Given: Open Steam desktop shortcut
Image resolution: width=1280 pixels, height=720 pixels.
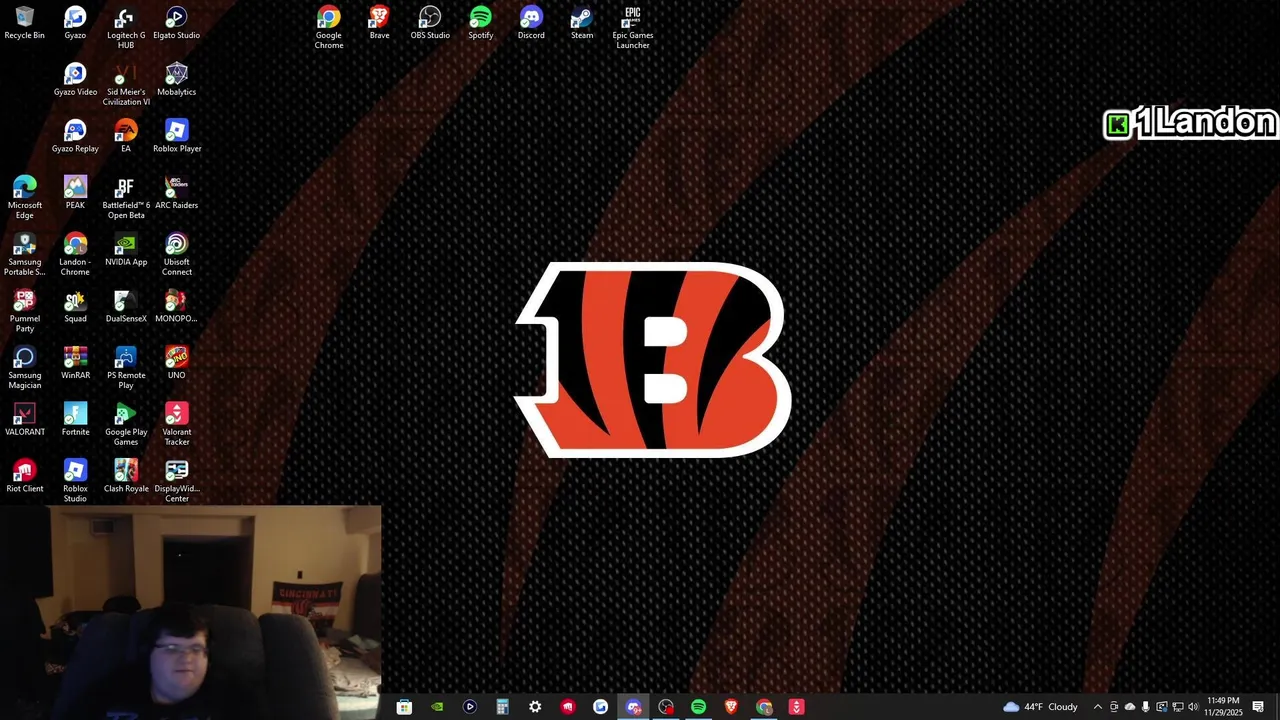Looking at the screenshot, I should [582, 23].
